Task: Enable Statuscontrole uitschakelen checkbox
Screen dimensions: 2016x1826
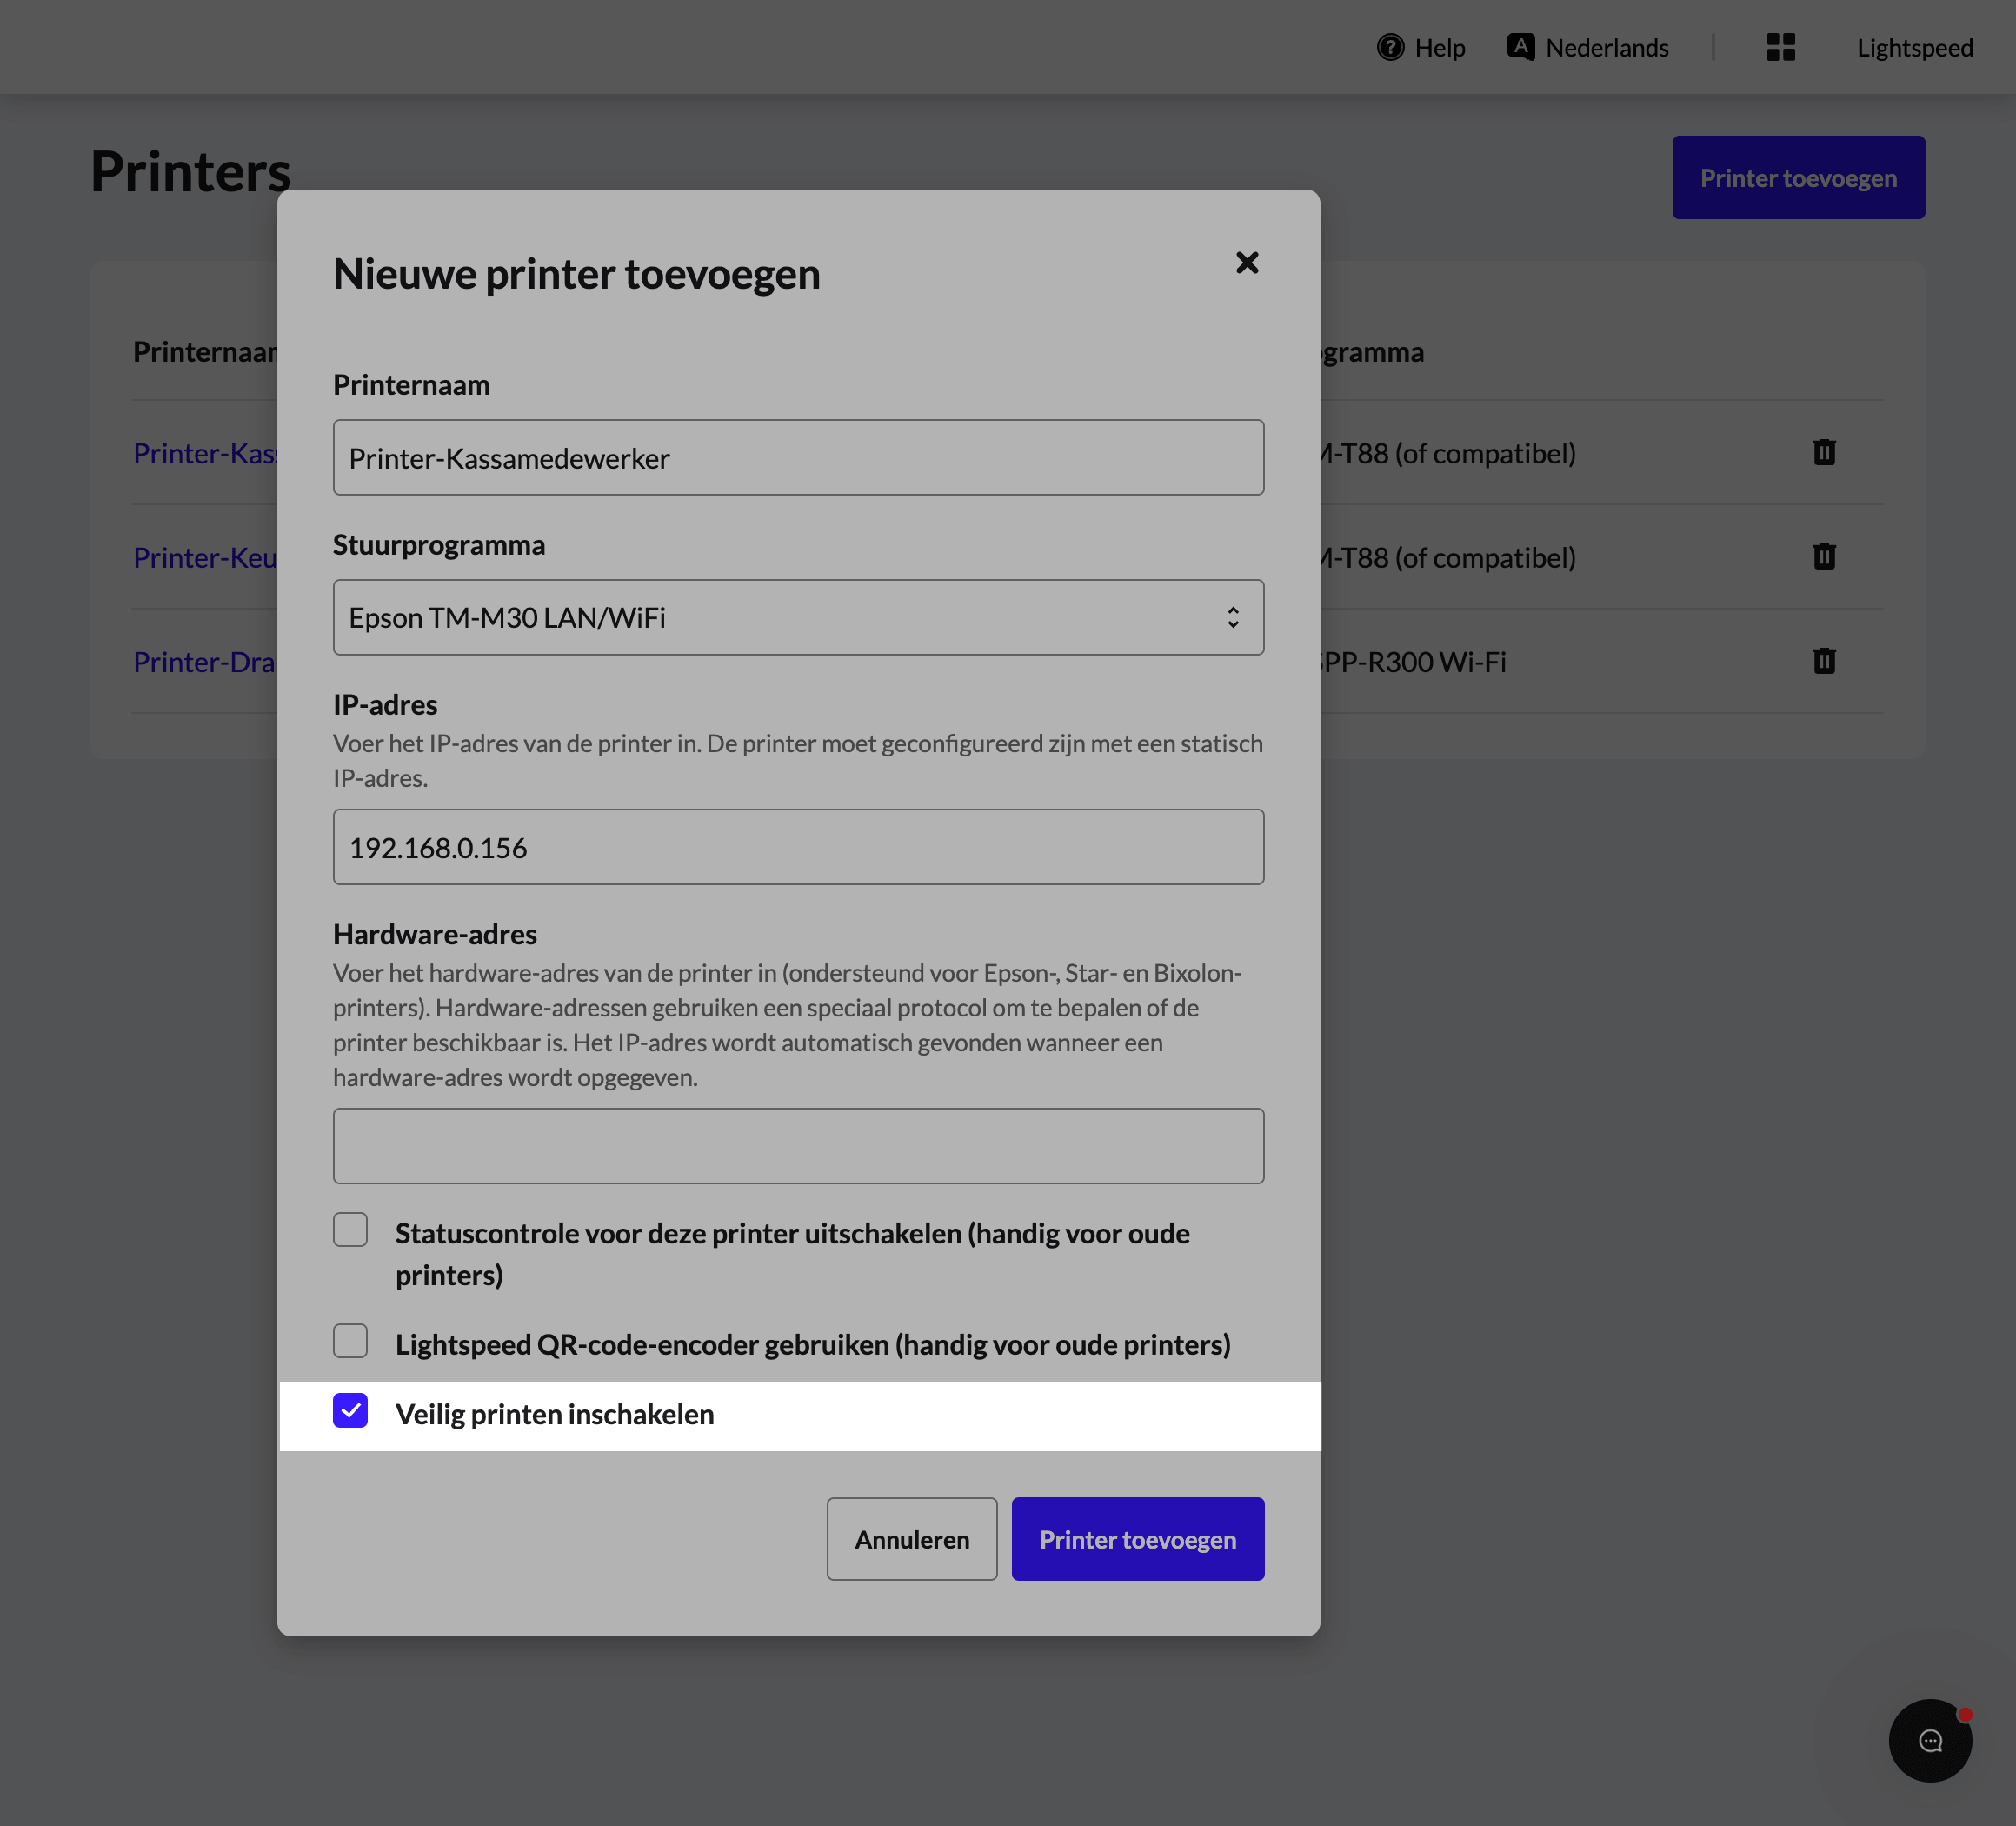Action: point(350,1230)
